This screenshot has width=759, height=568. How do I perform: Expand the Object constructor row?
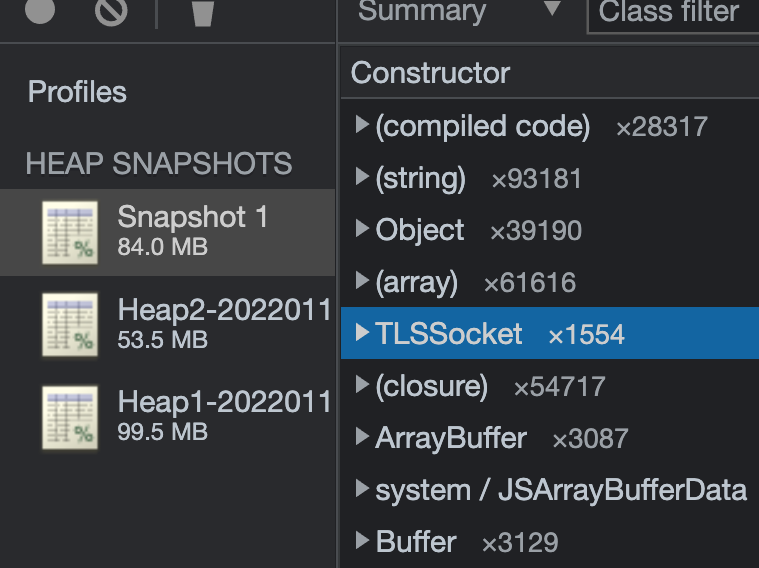(363, 230)
